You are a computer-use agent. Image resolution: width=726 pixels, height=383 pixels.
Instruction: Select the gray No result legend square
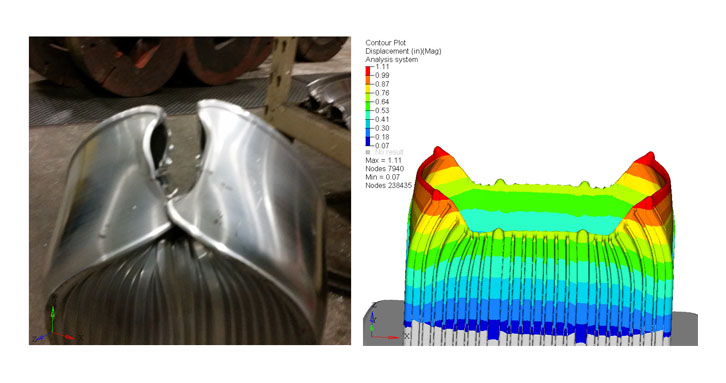[368, 152]
